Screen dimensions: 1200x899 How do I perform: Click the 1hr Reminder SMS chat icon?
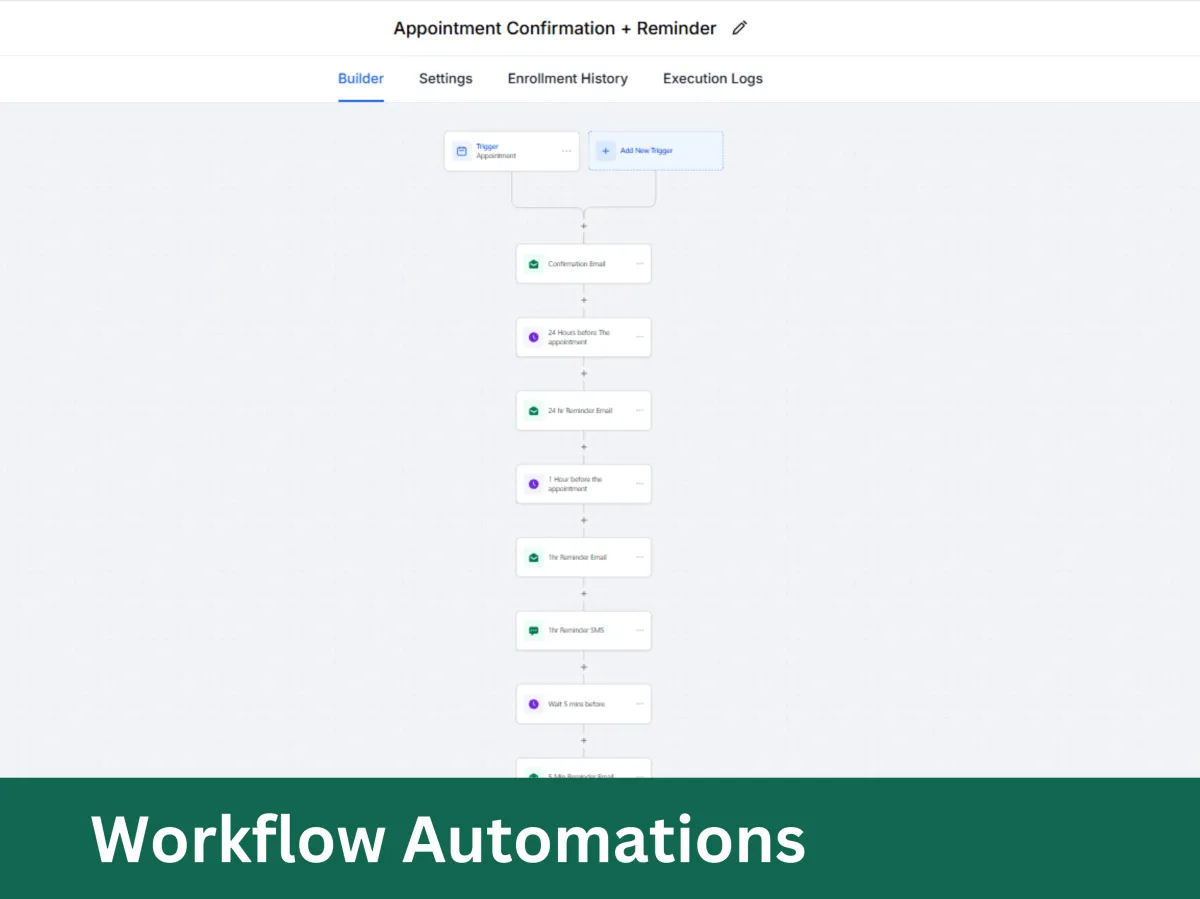point(533,631)
